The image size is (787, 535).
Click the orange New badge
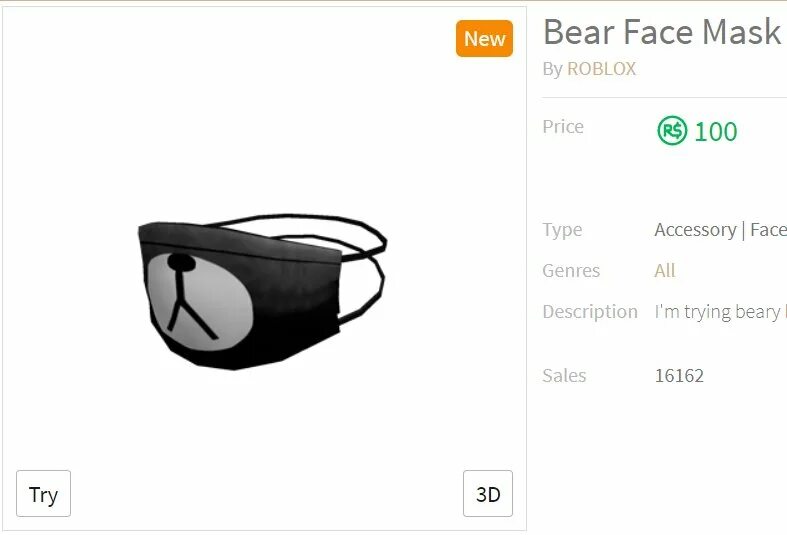pos(484,39)
